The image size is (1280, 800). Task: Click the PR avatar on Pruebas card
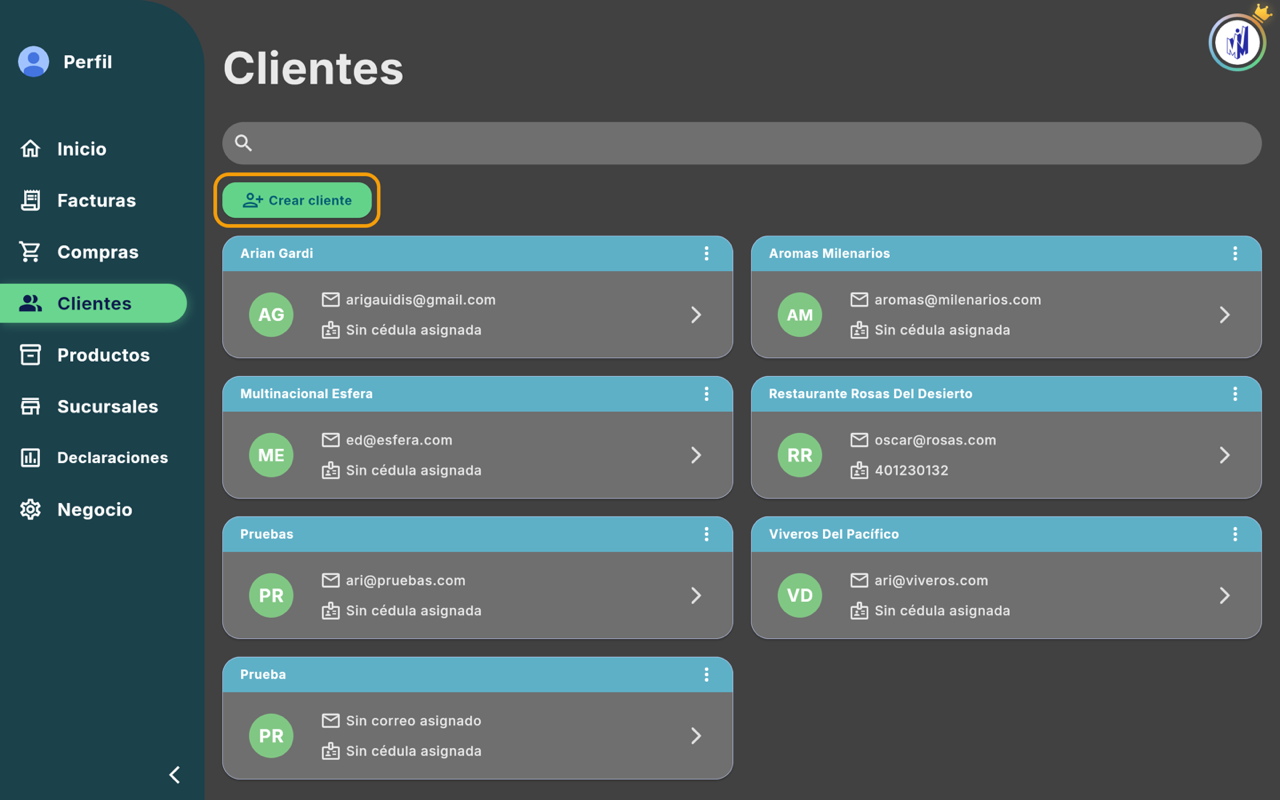[271, 595]
